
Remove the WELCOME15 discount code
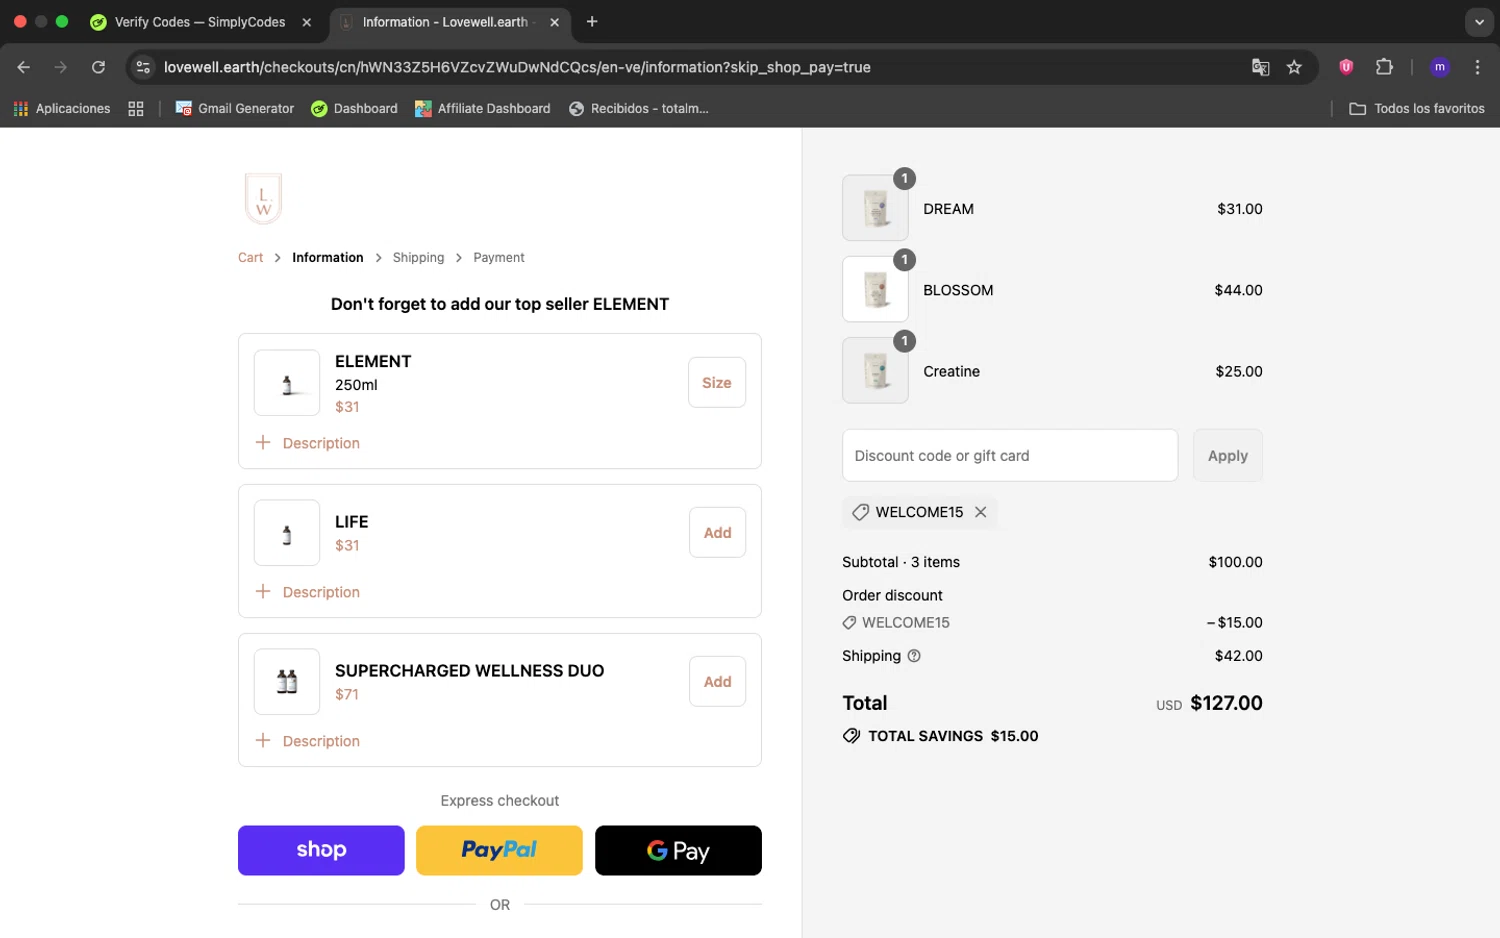pyautogui.click(x=980, y=512)
